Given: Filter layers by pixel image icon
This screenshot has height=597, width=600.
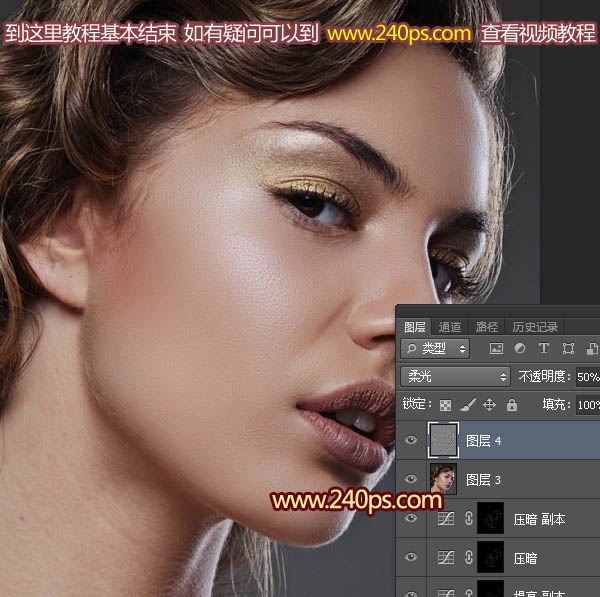Looking at the screenshot, I should point(496,348).
